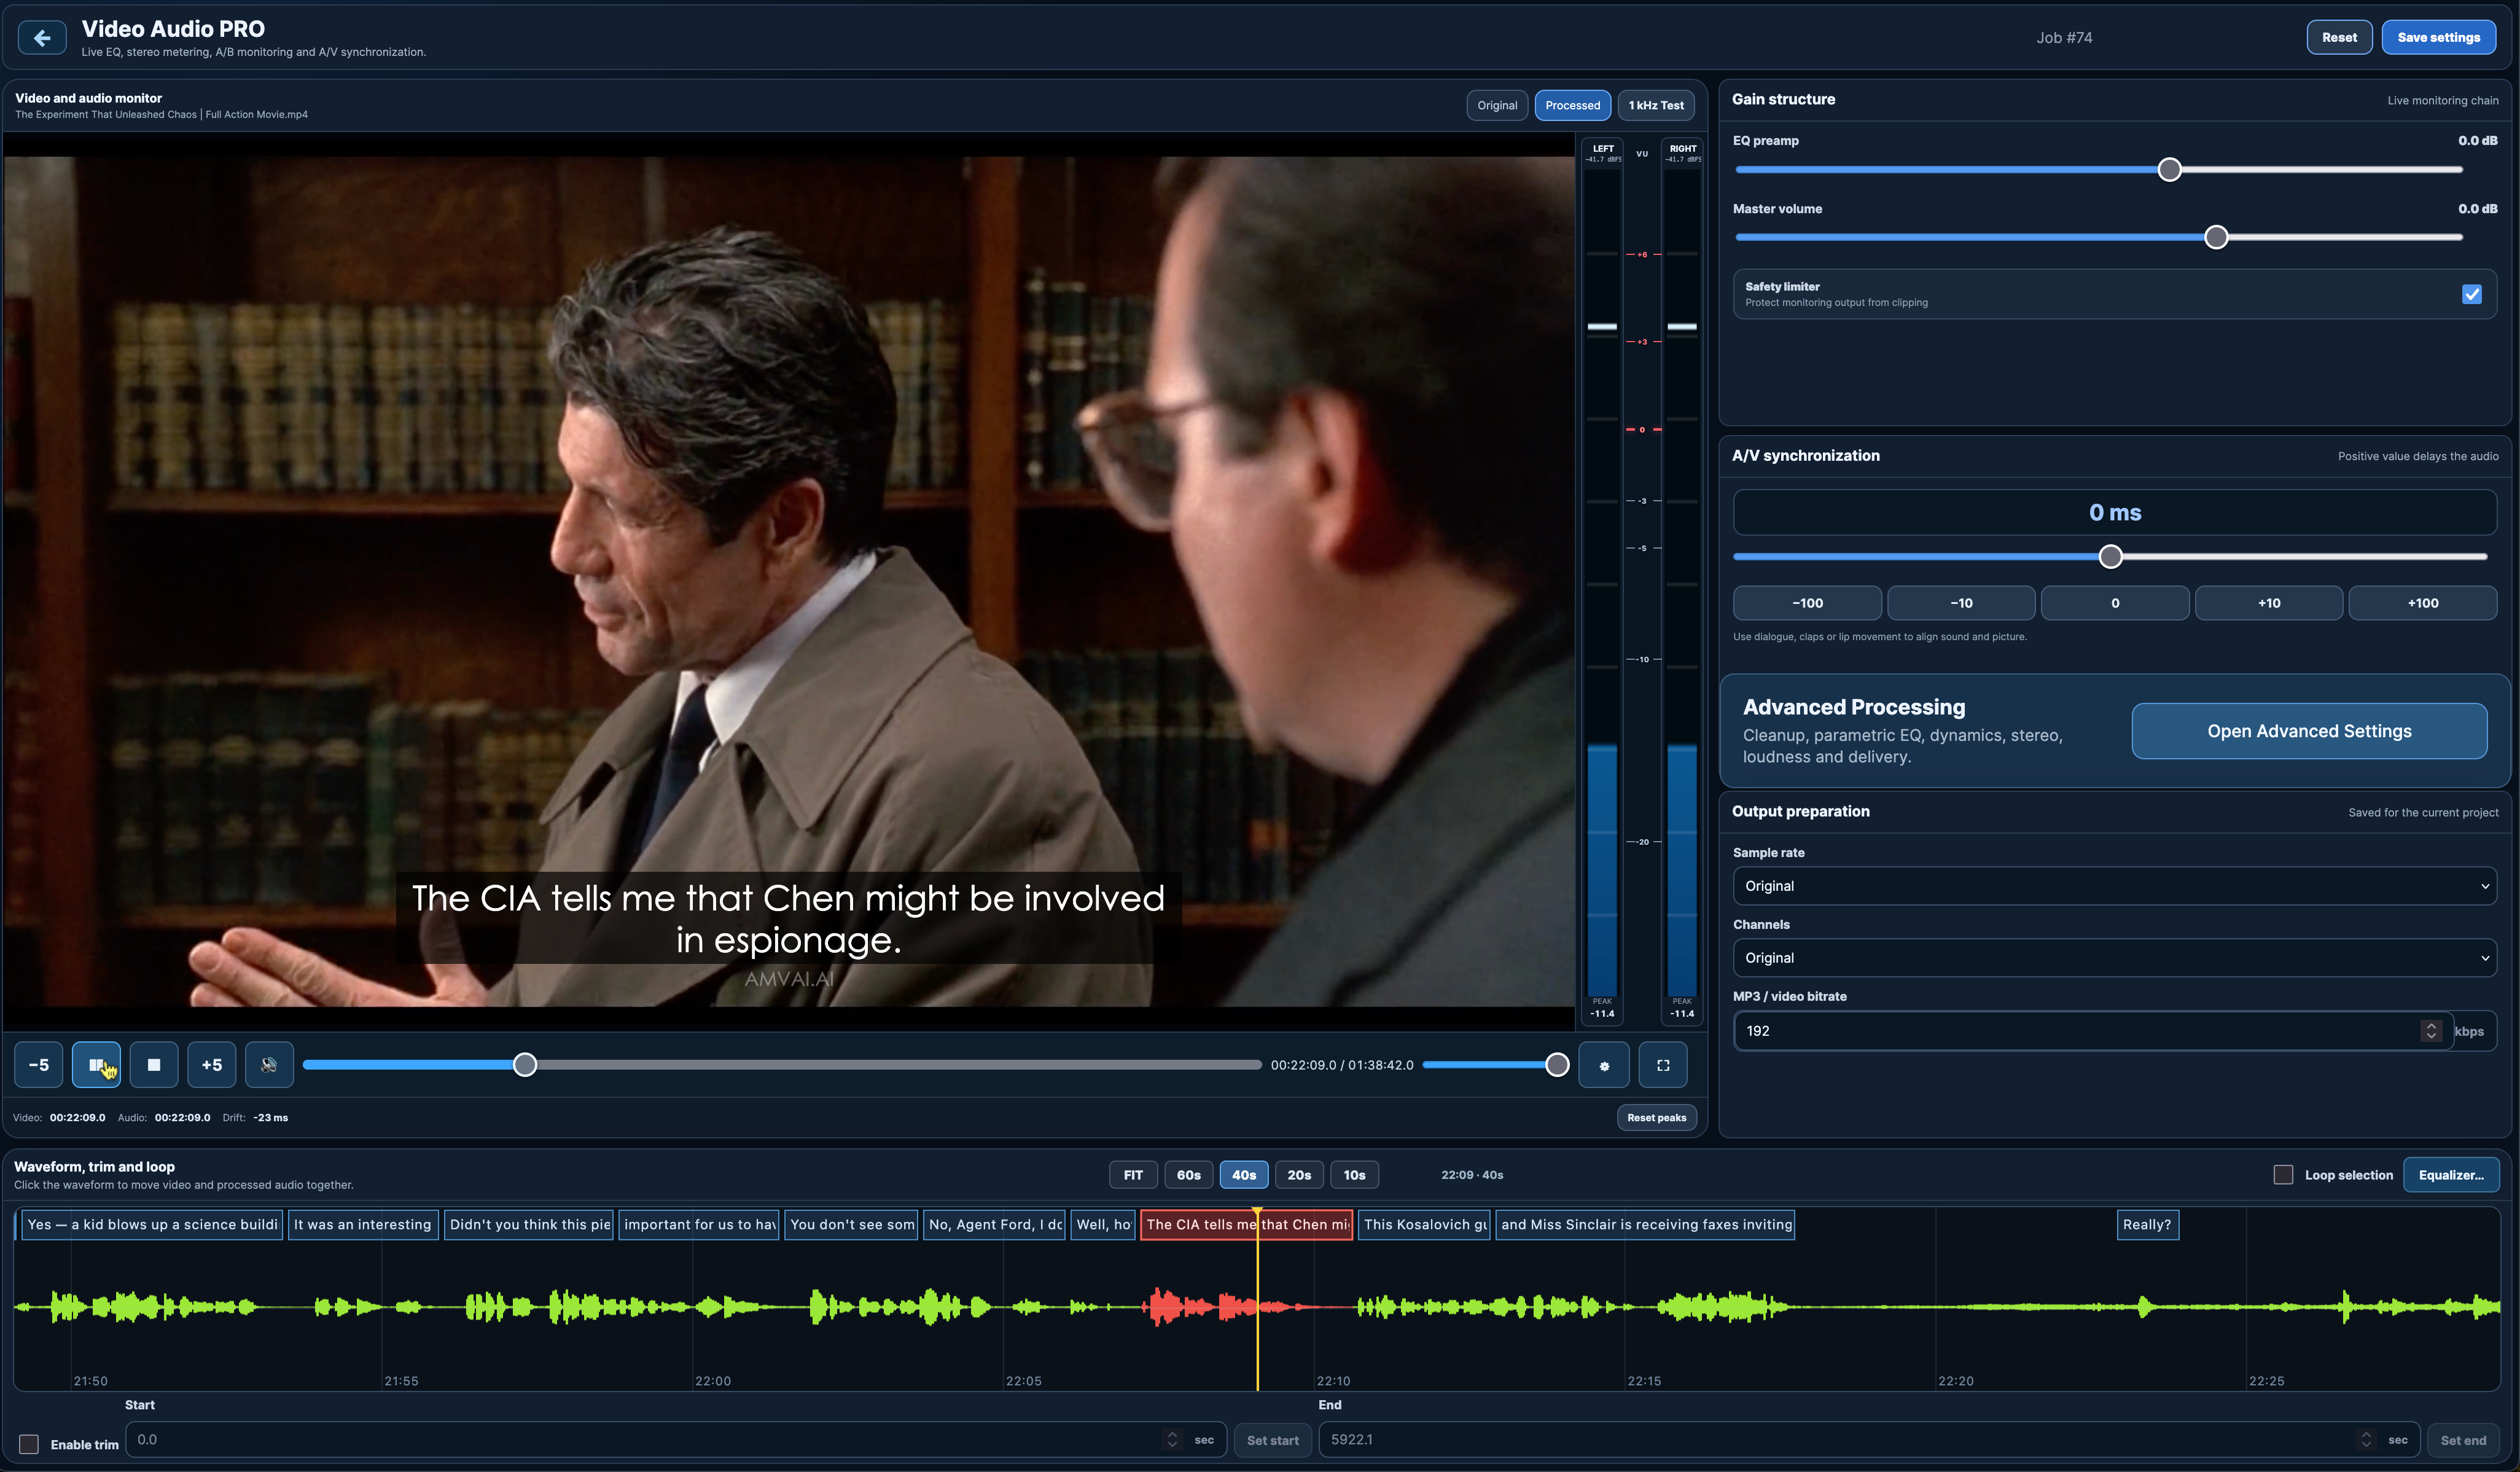Switch monitoring to Original
The height and width of the screenshot is (1472, 2520).
[x=1497, y=105]
